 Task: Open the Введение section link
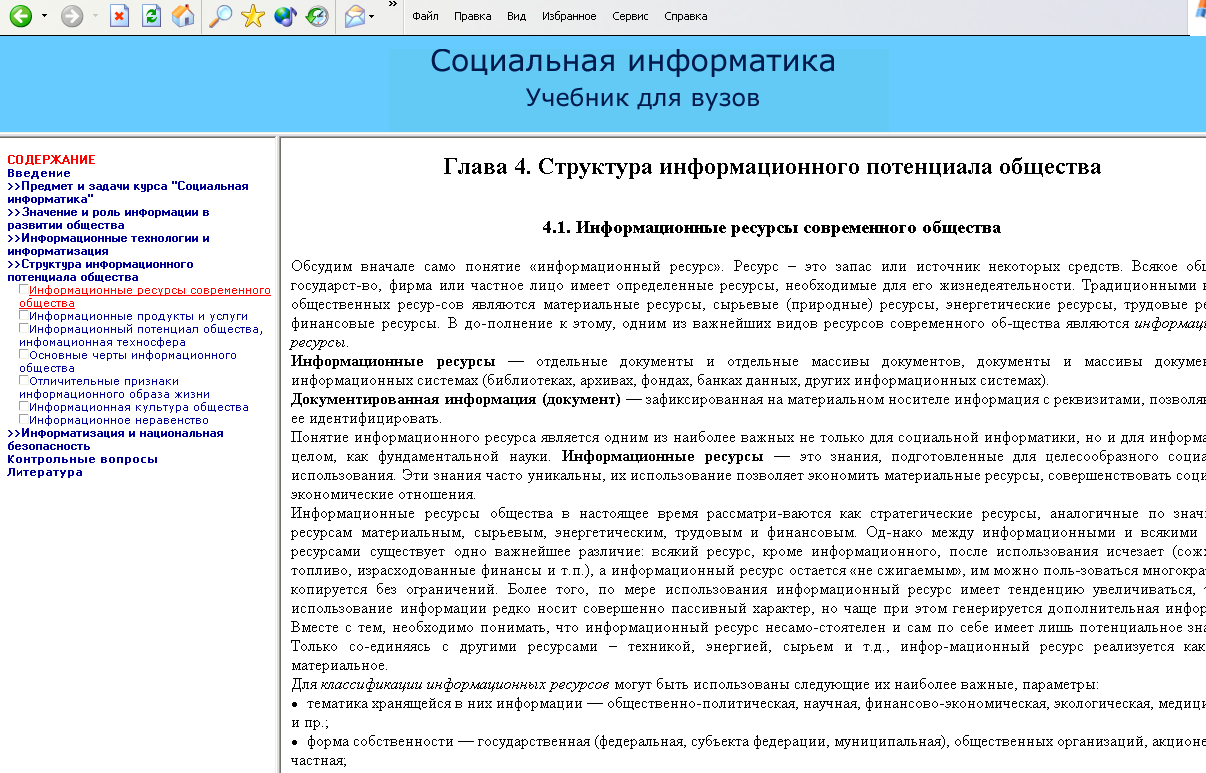(x=39, y=173)
